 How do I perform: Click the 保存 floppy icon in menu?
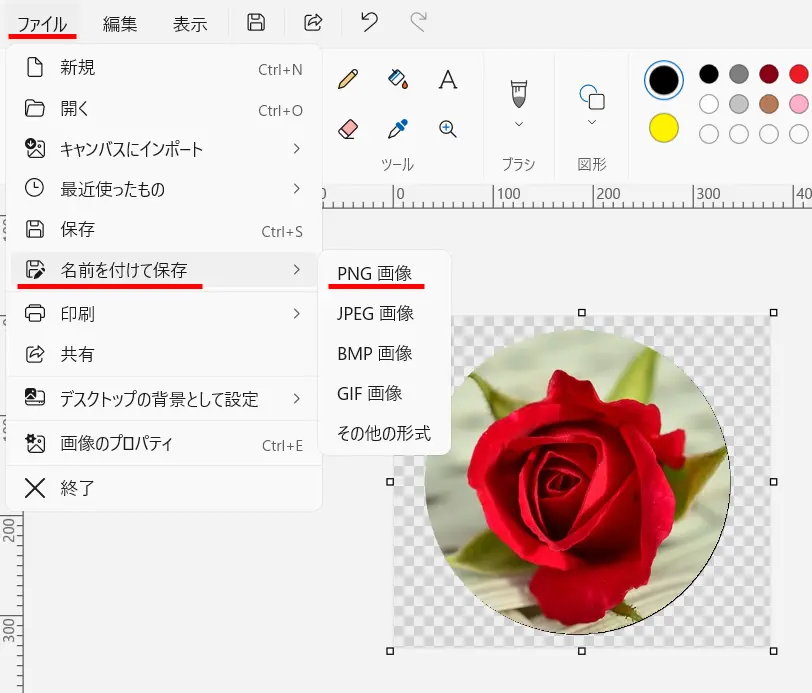click(x=35, y=228)
